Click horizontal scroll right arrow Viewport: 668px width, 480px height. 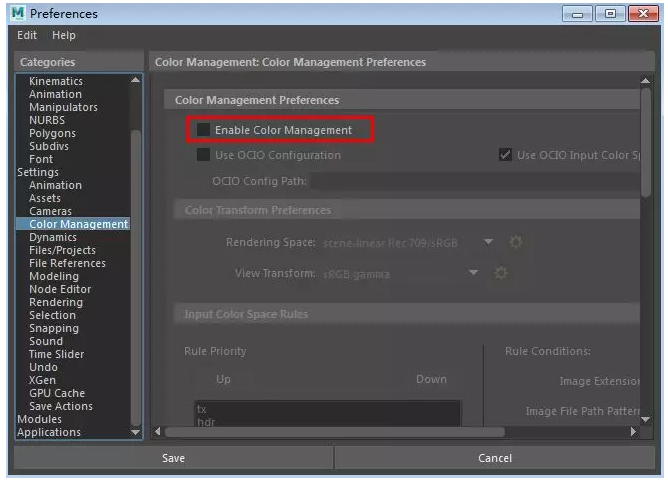coord(633,431)
